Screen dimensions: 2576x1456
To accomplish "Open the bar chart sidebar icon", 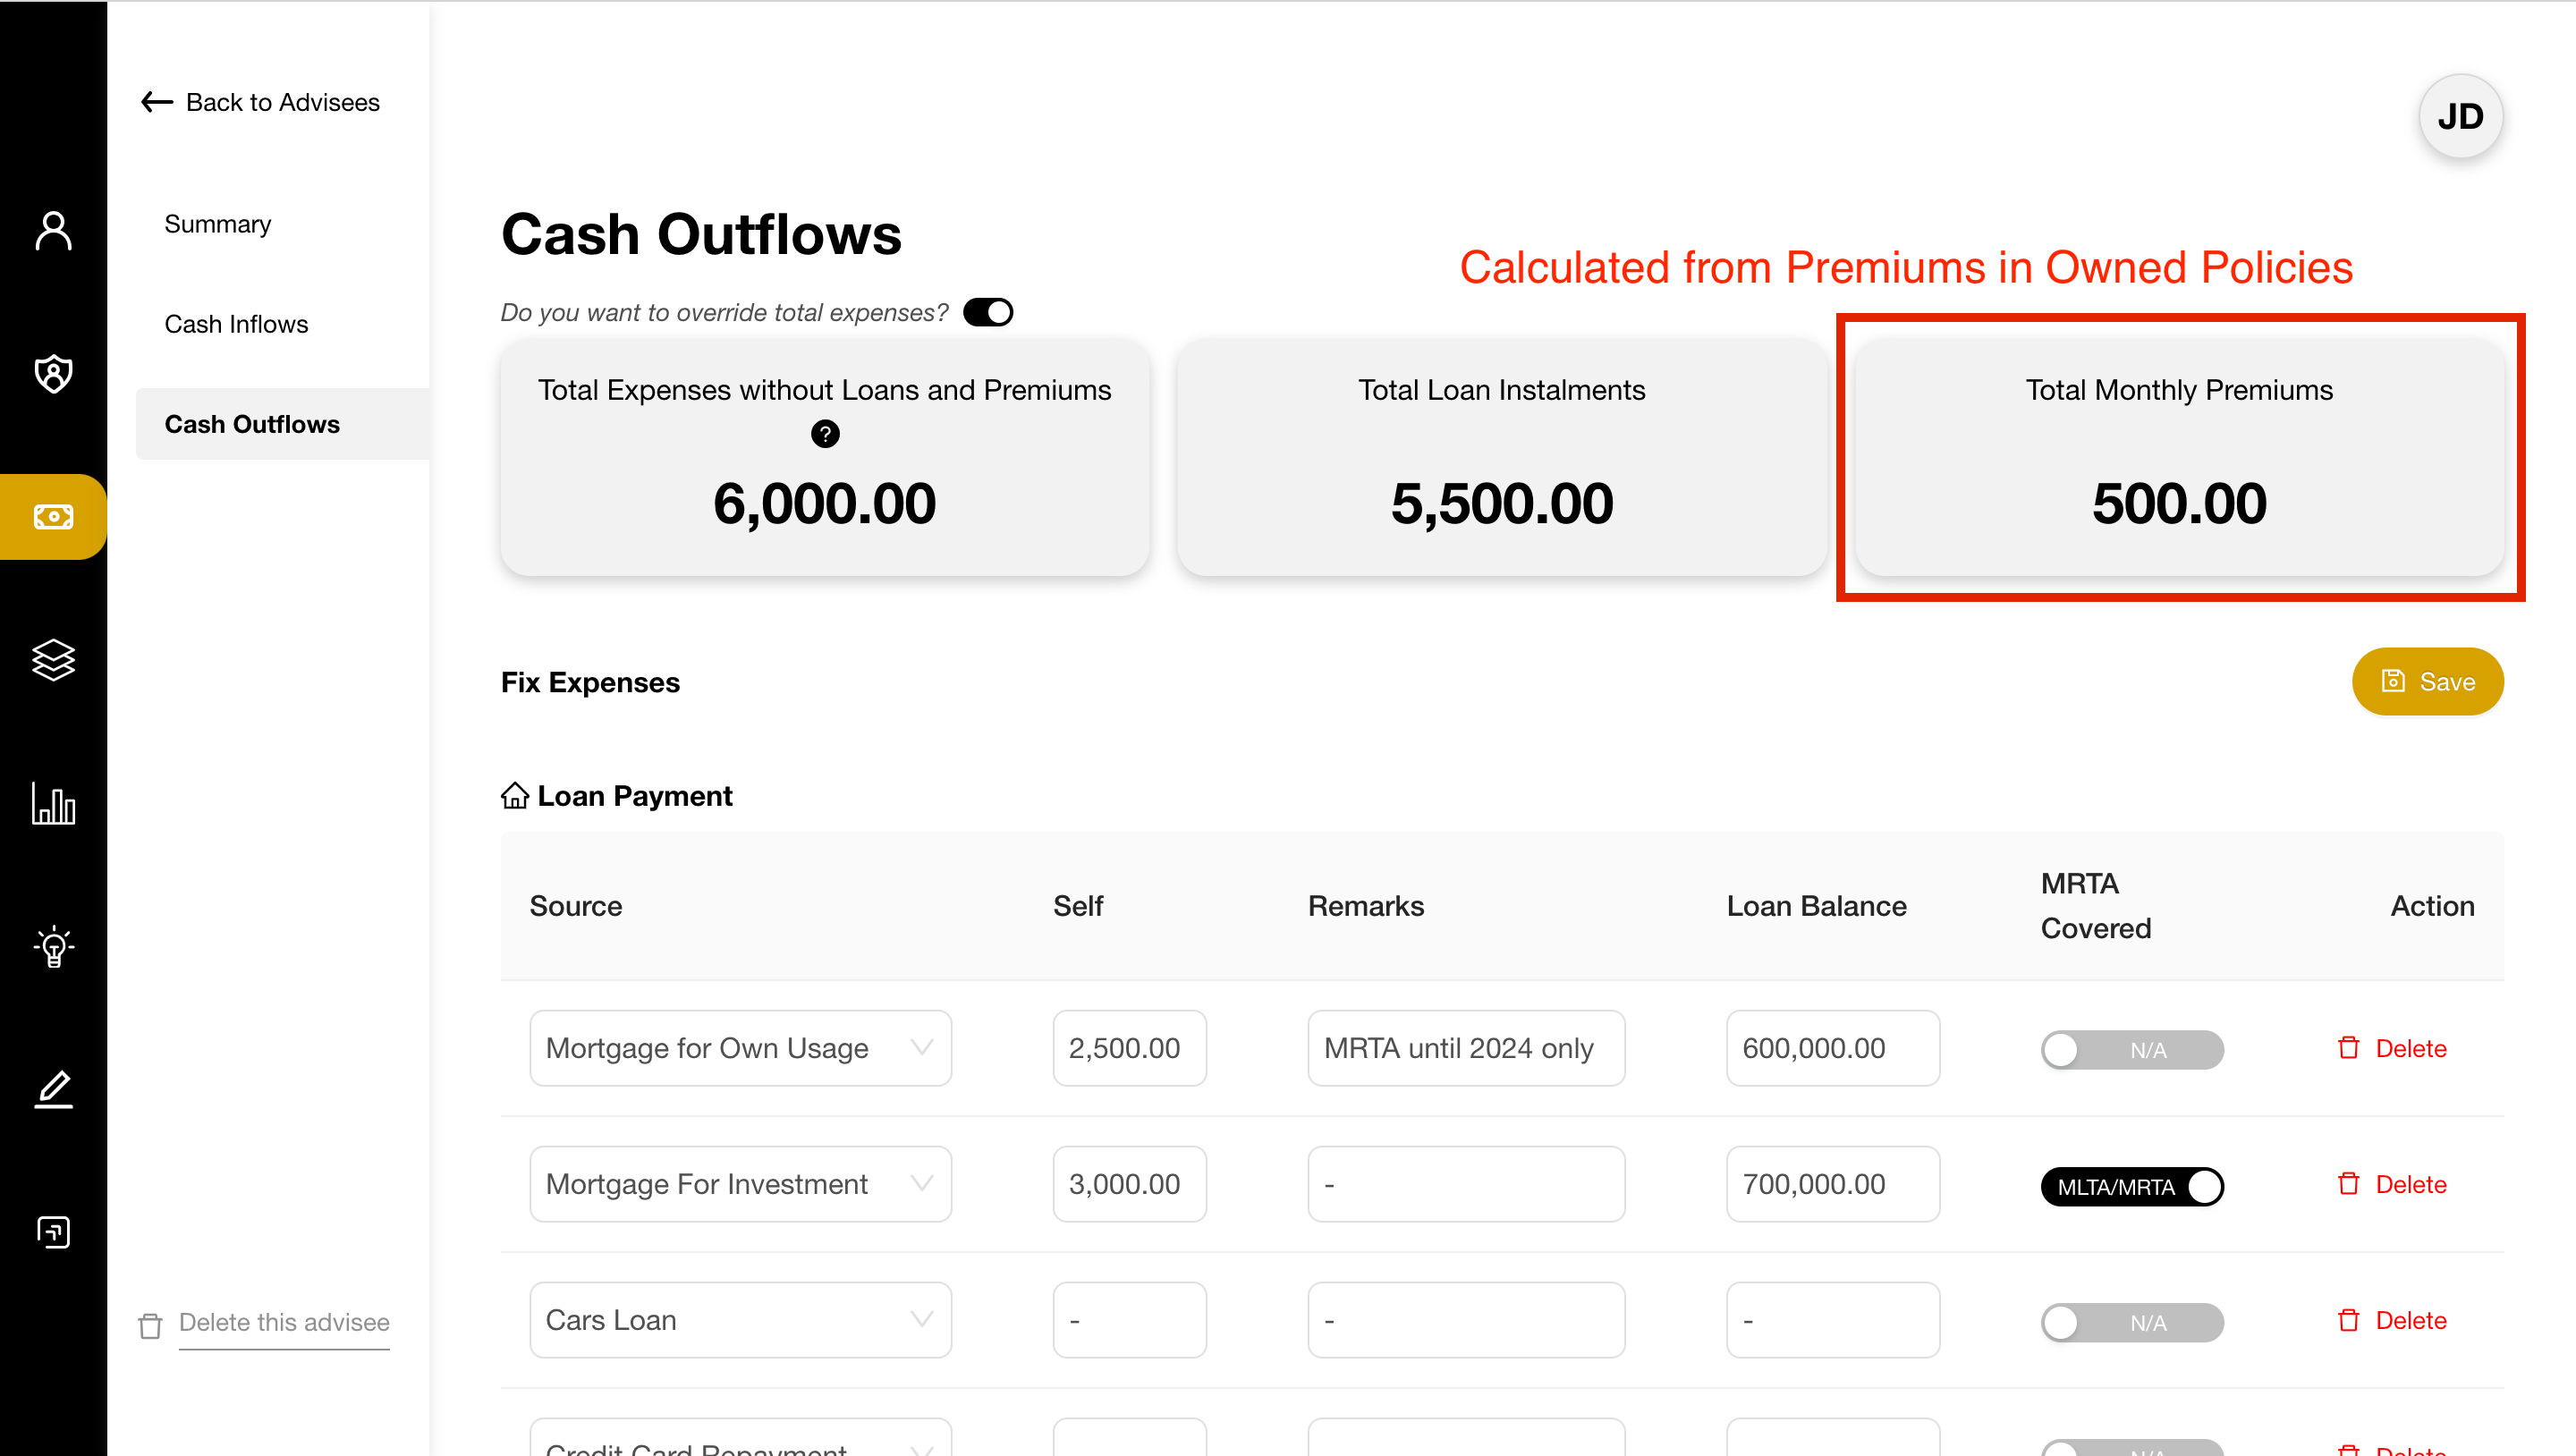I will (x=53, y=804).
